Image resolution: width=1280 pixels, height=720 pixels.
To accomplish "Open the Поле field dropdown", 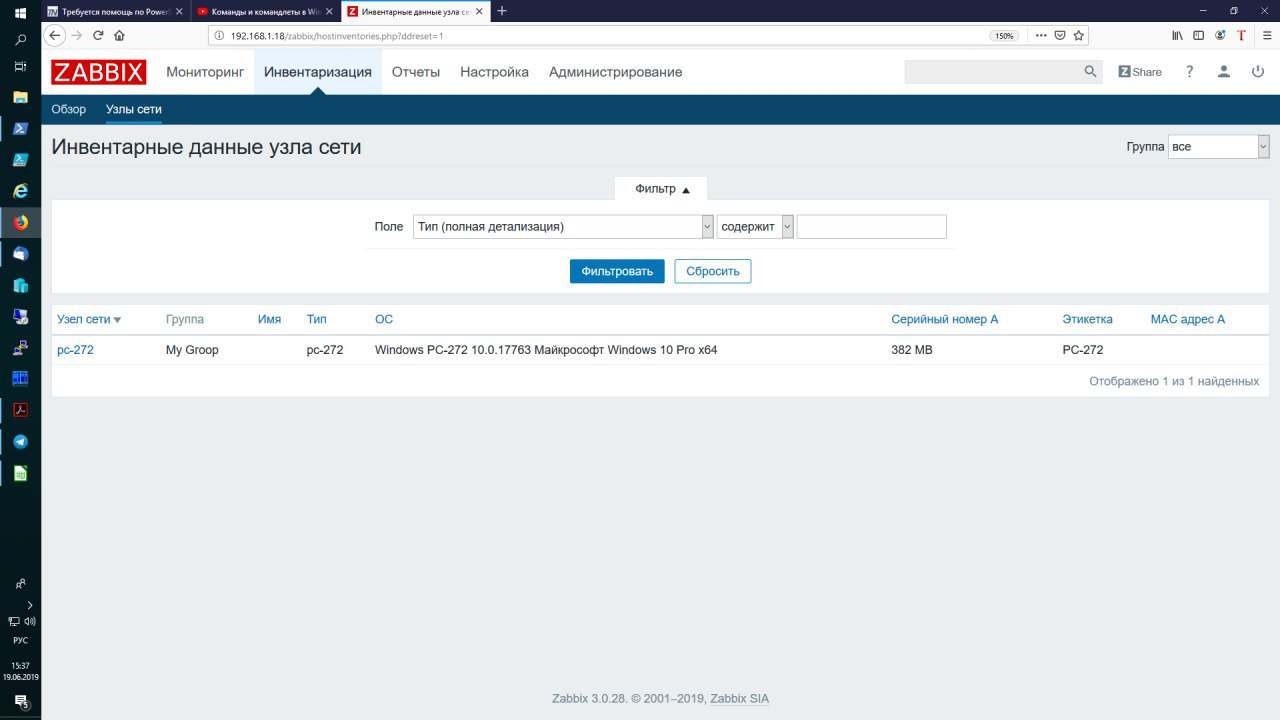I will pyautogui.click(x=563, y=227).
